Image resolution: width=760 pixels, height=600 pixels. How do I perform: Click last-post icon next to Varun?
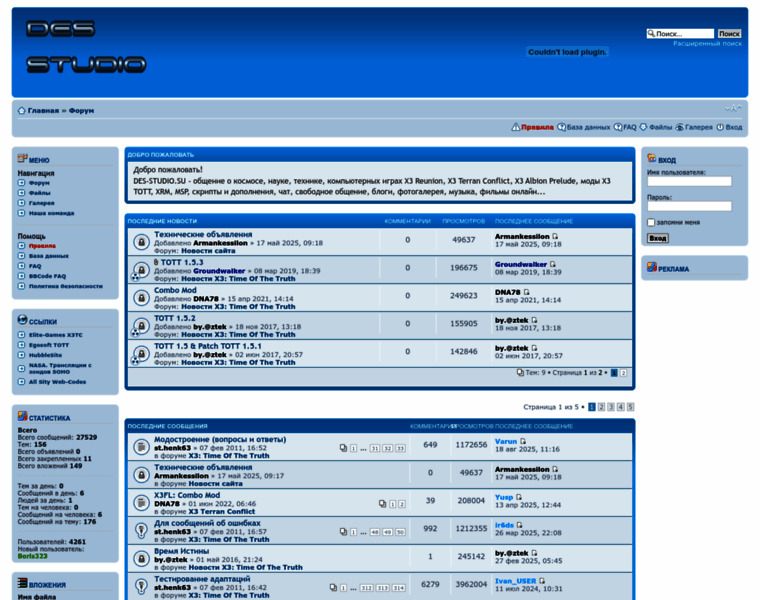pyautogui.click(x=523, y=442)
